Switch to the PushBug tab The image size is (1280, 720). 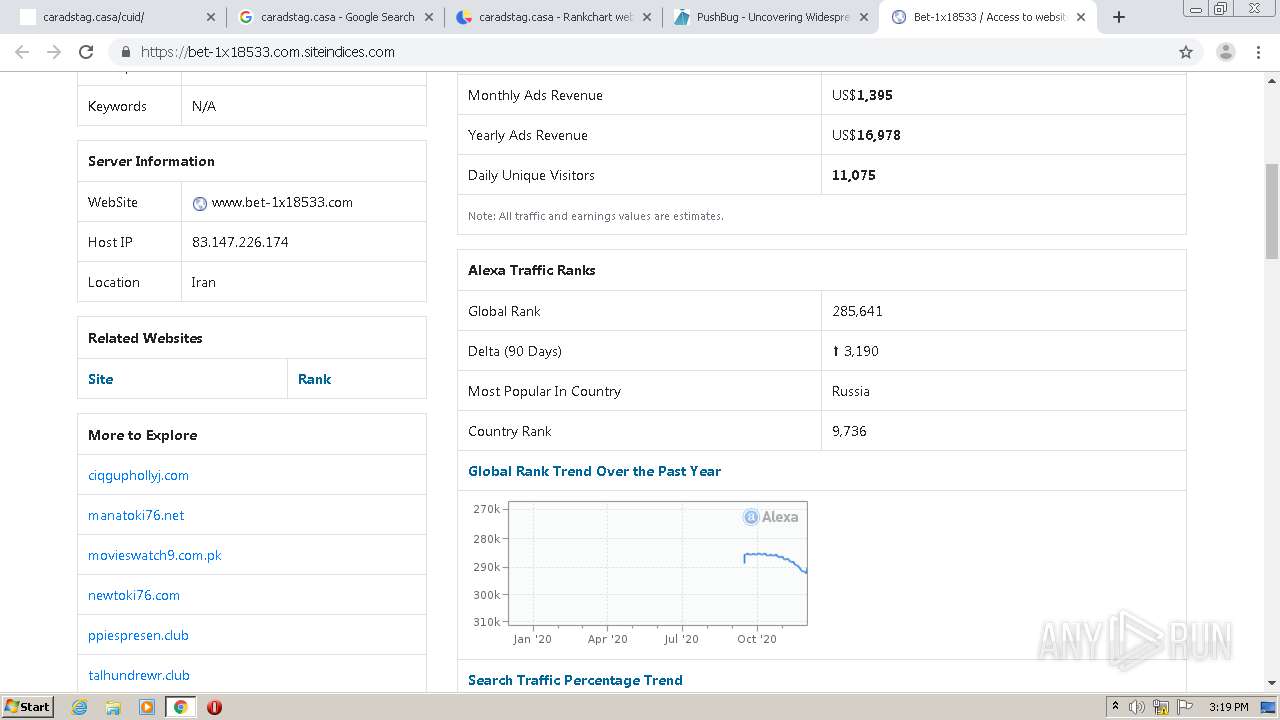point(772,17)
